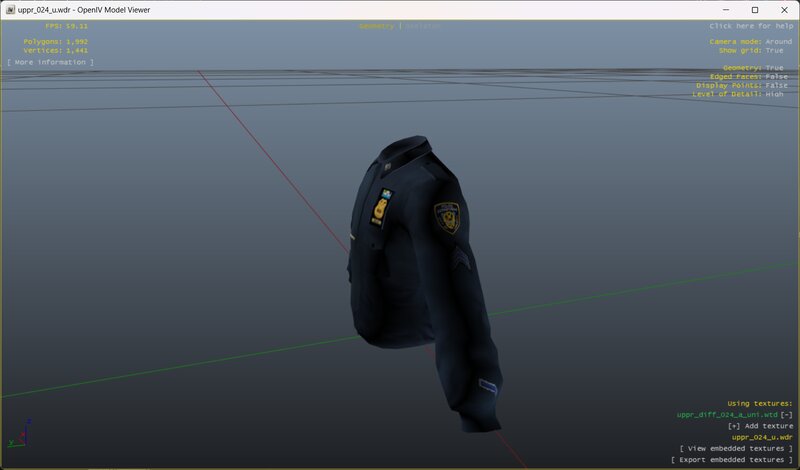
Task: Close the OpenIV Model Viewer window
Action: (784, 10)
